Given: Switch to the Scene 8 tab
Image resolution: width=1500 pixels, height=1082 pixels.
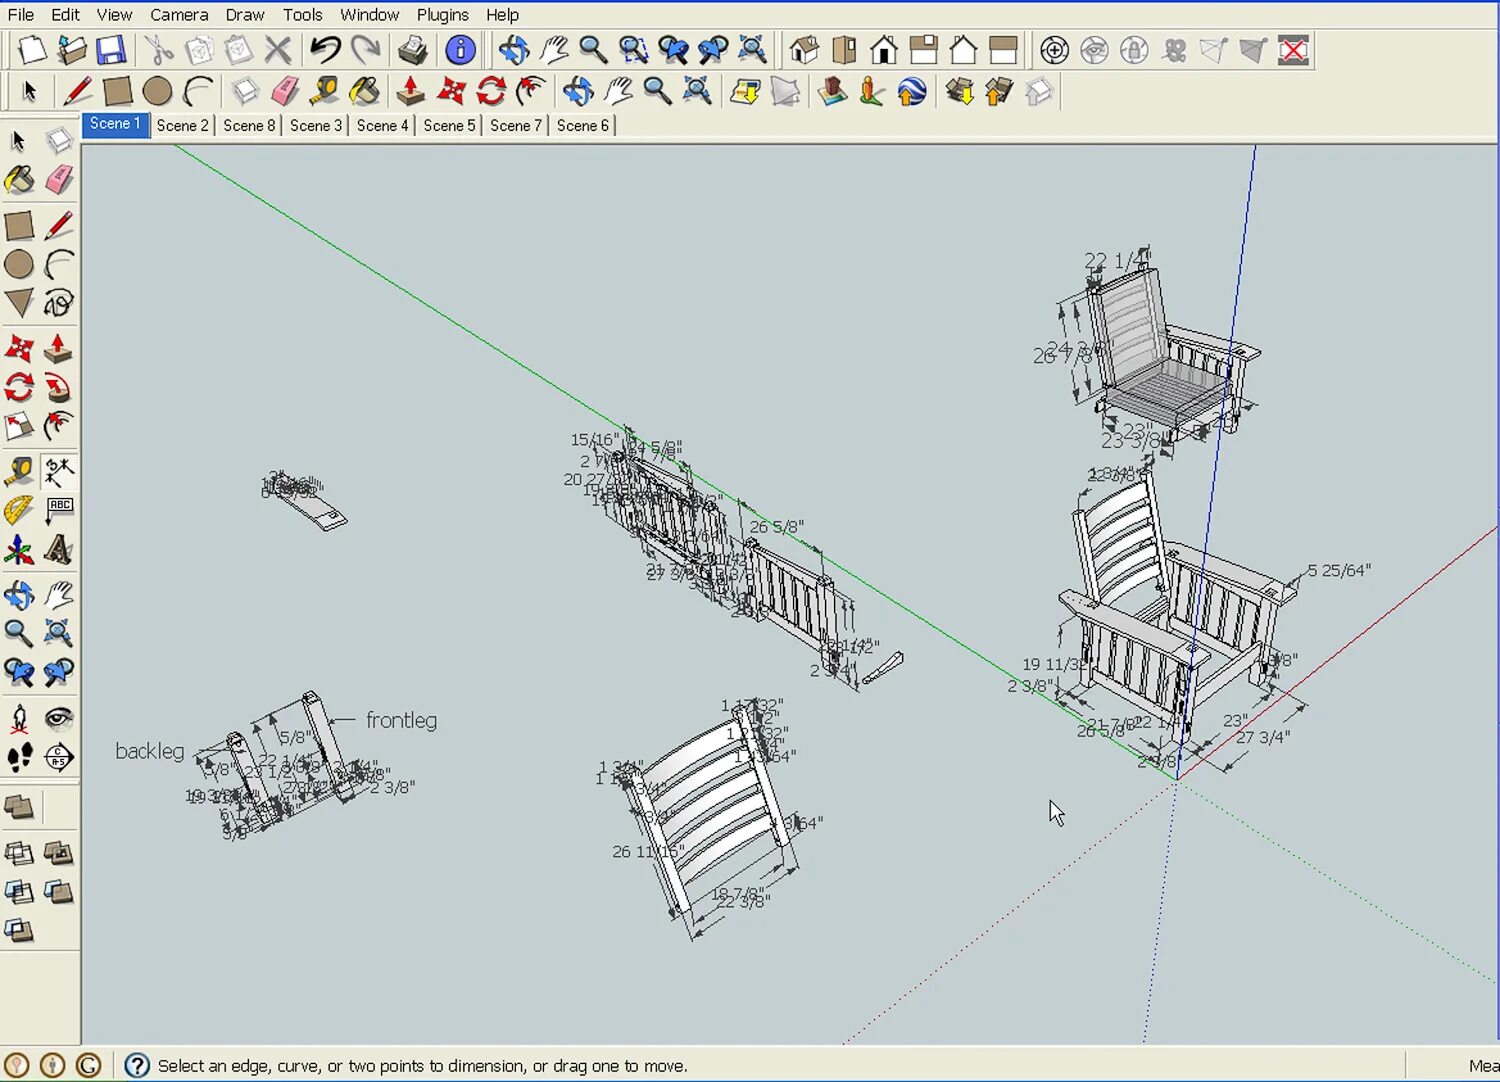Looking at the screenshot, I should (x=249, y=125).
